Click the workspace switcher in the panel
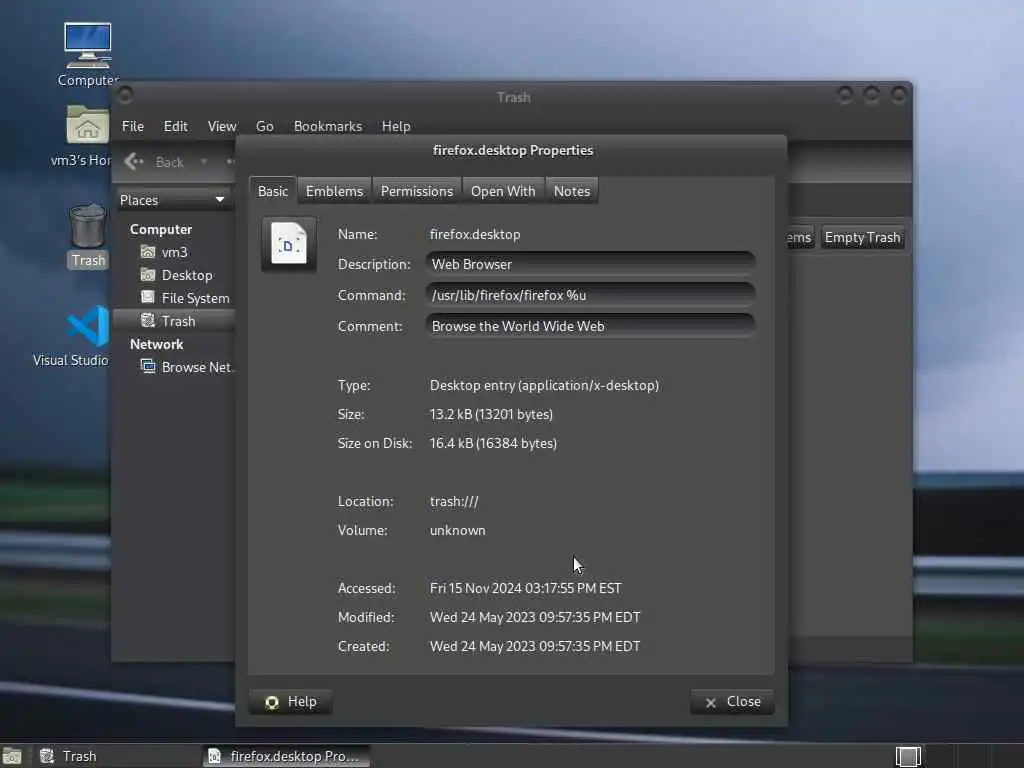The height and width of the screenshot is (768, 1024). point(908,756)
